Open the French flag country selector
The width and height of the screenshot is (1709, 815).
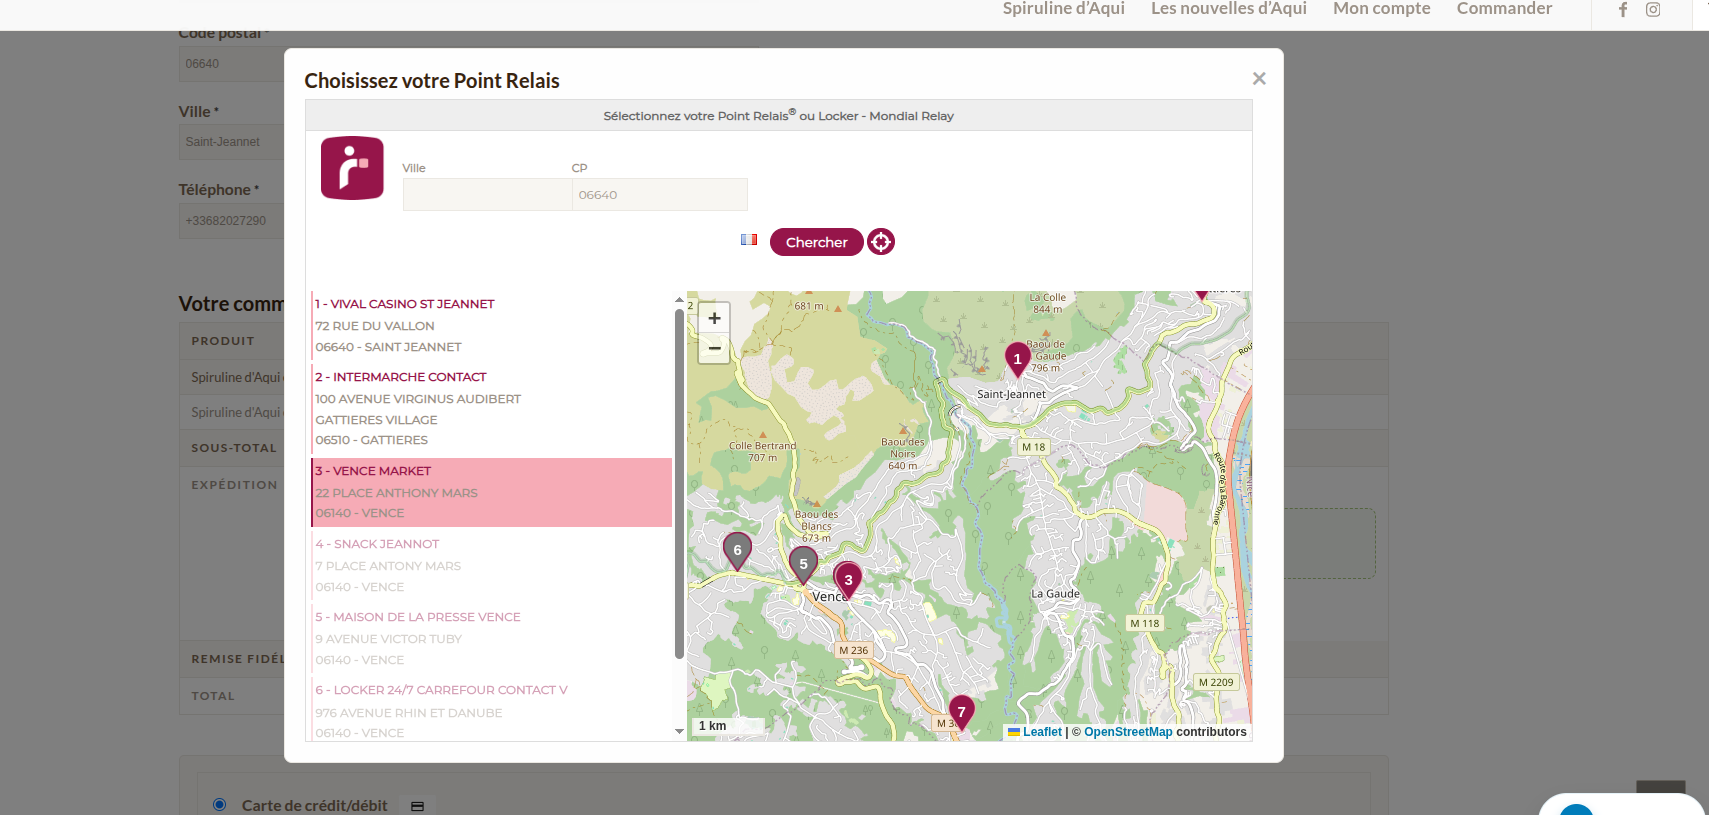click(749, 240)
